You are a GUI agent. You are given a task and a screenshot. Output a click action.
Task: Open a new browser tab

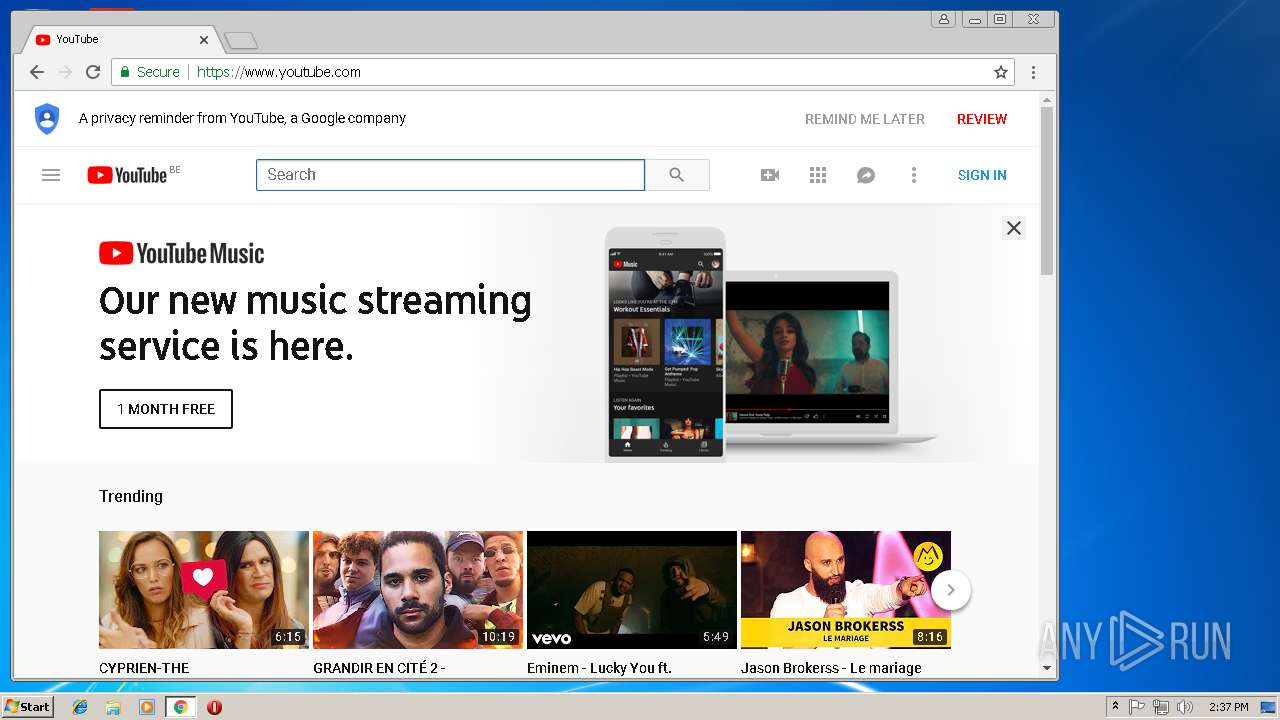click(x=241, y=41)
